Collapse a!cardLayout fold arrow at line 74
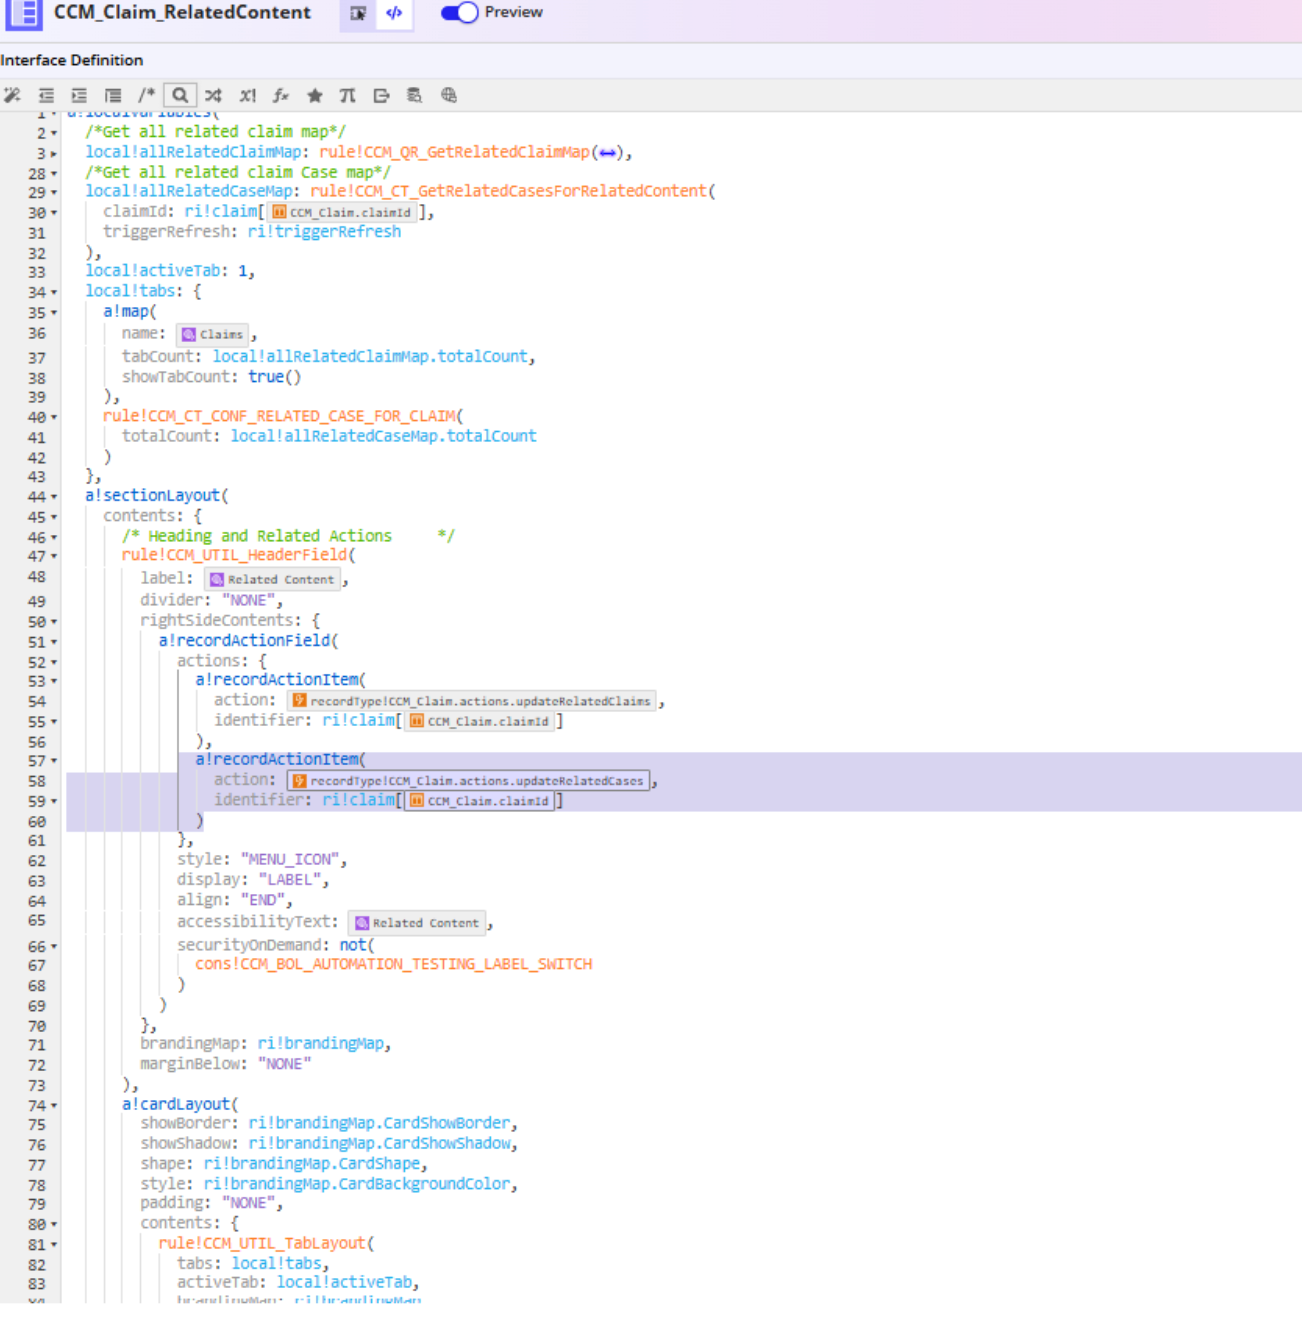Image resolution: width=1302 pixels, height=1322 pixels. (54, 1106)
